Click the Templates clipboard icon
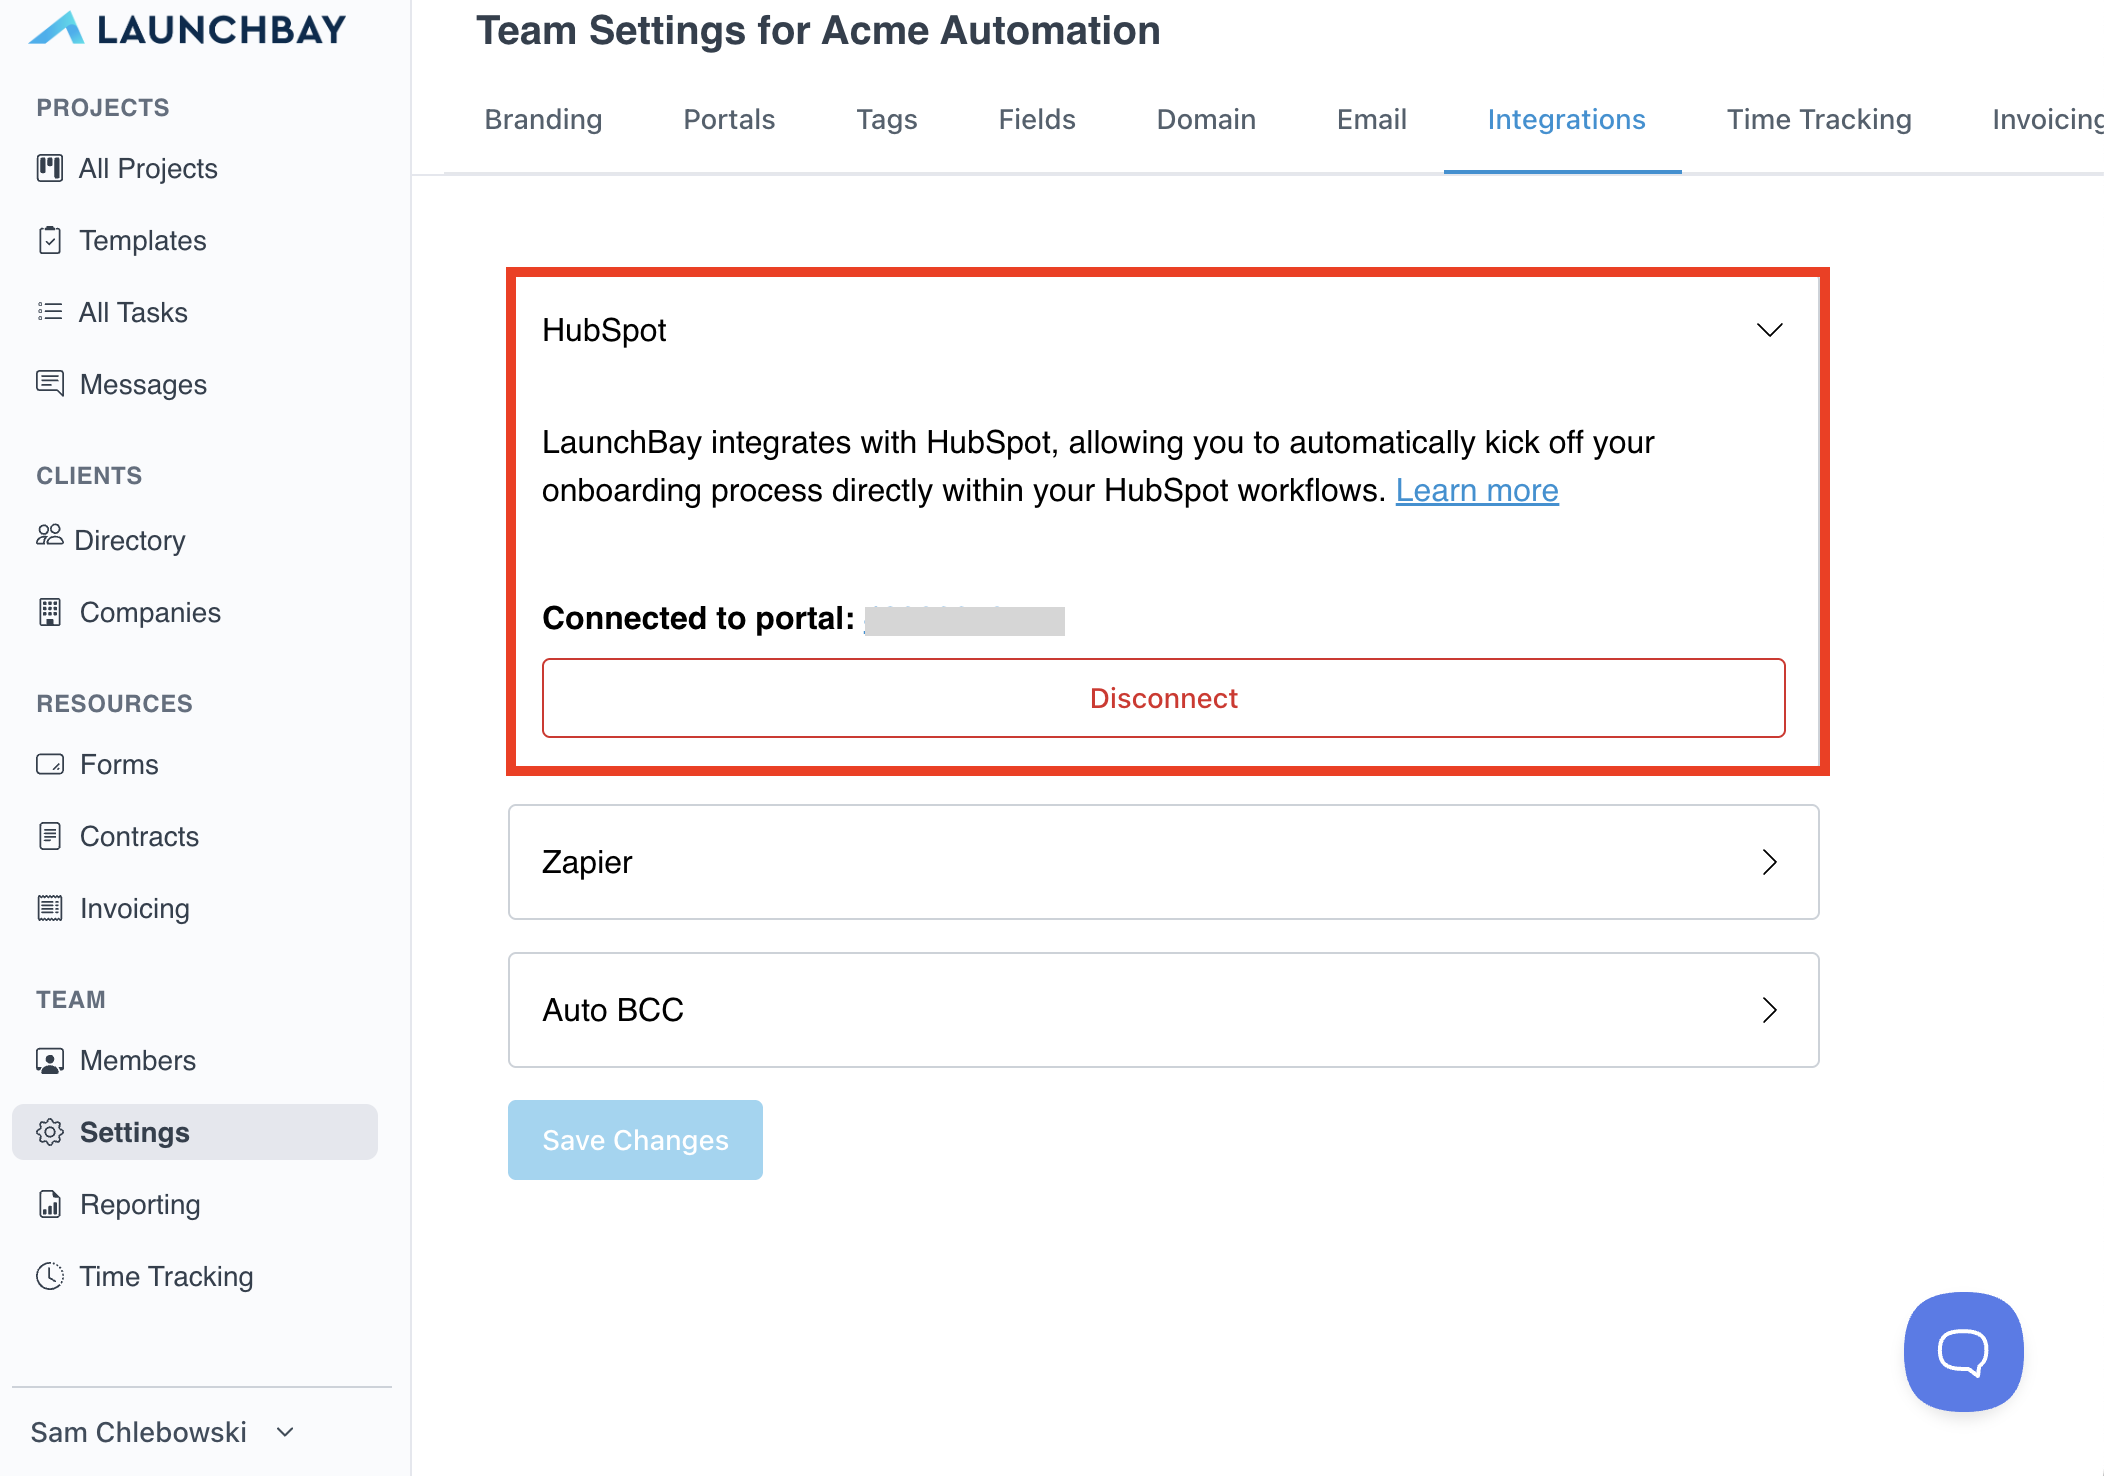Screen dimensions: 2104x1476 [x=50, y=240]
